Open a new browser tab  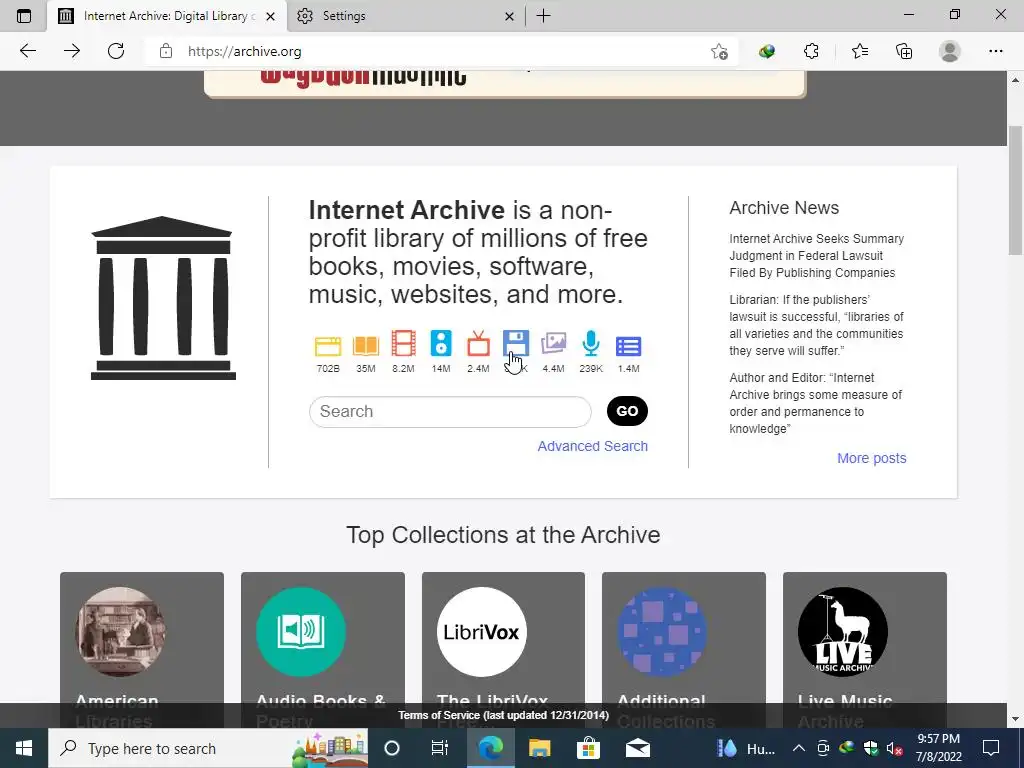[543, 16]
